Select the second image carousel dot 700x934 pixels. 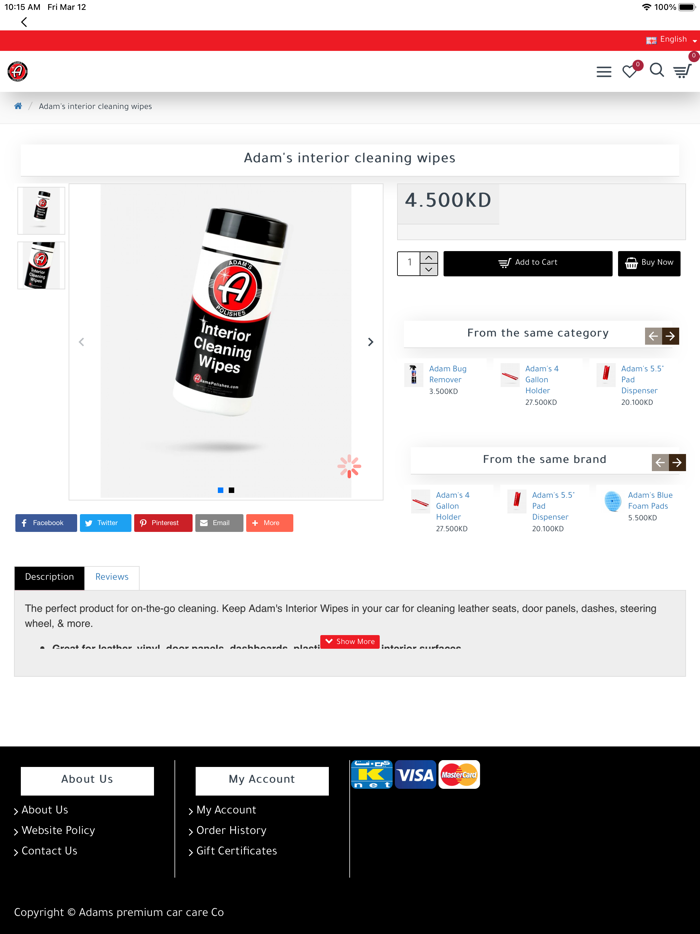(231, 490)
